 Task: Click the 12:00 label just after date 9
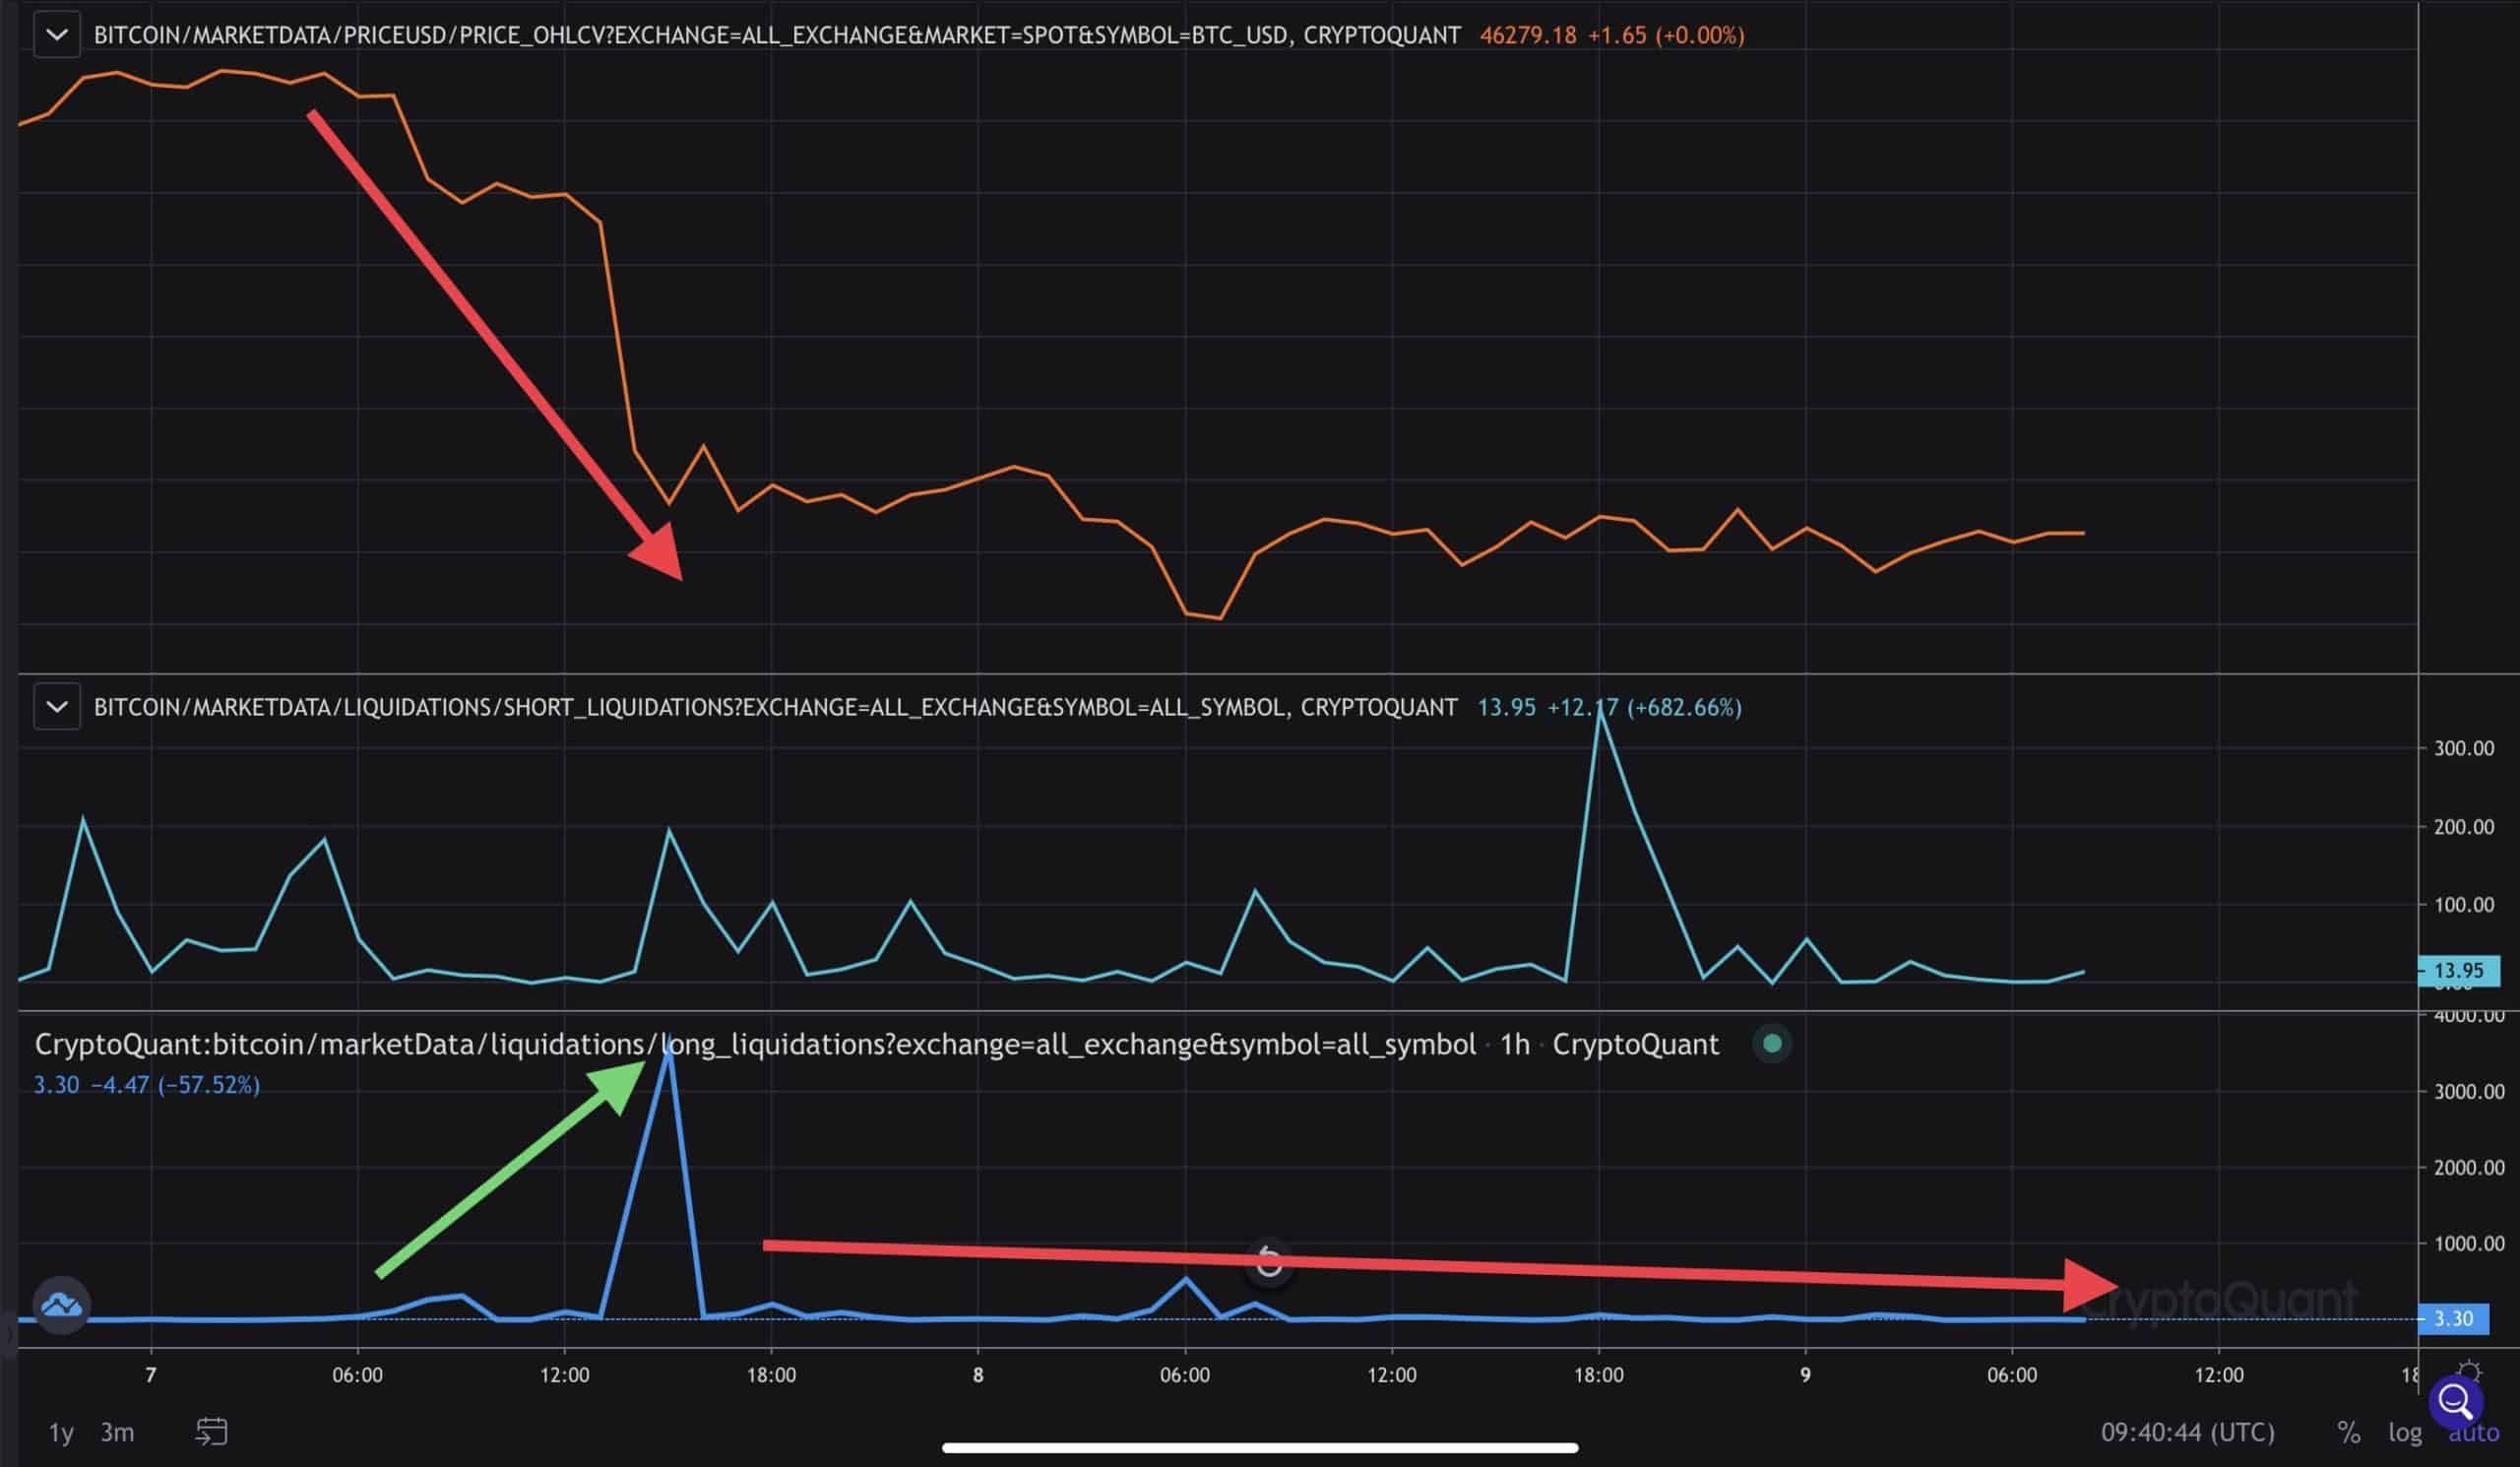pyautogui.click(x=2219, y=1375)
